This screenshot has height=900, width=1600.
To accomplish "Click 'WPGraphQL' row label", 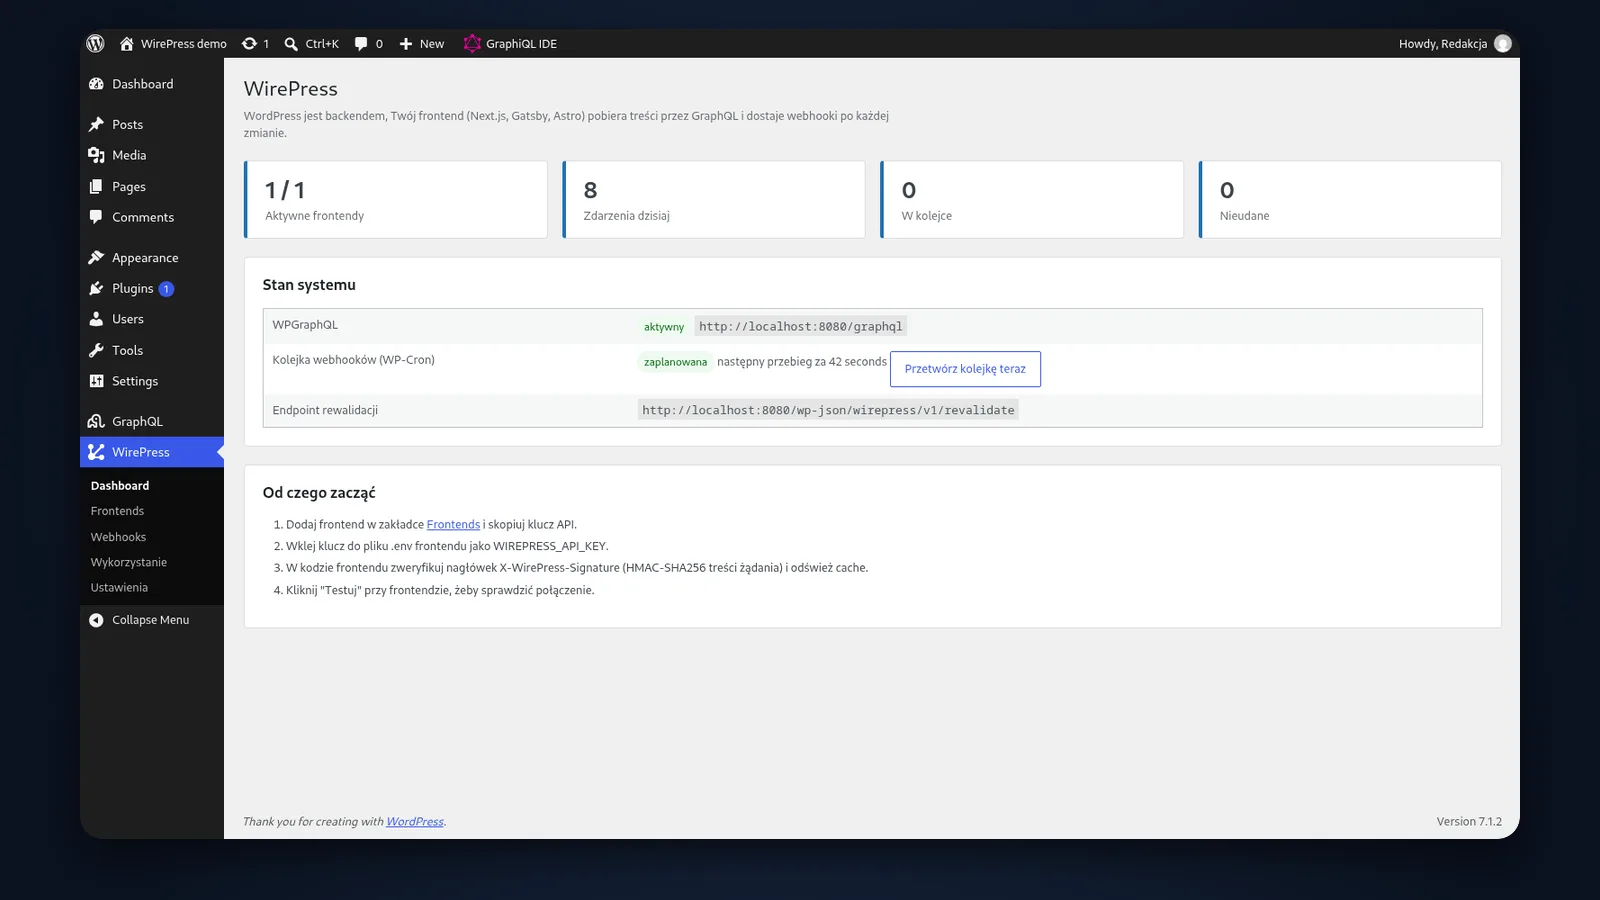I will (x=305, y=325).
